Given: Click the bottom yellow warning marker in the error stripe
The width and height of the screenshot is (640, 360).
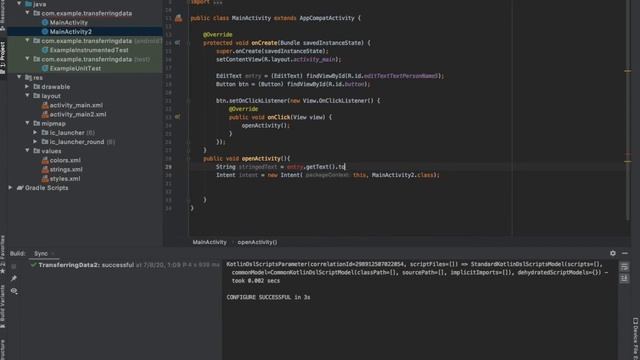Looking at the screenshot, I should [x=628, y=162].
